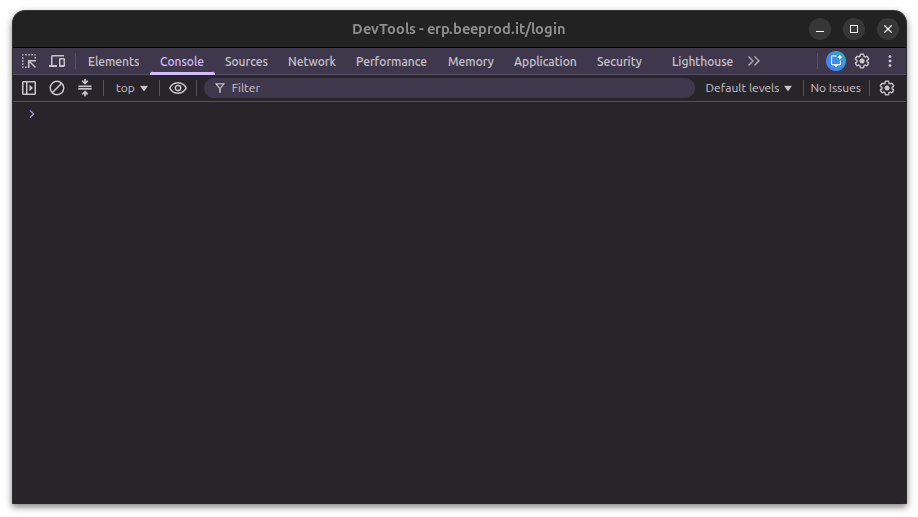Screen dimensions: 918x517
Task: Open the blue AI assistance icon
Action: point(835,61)
